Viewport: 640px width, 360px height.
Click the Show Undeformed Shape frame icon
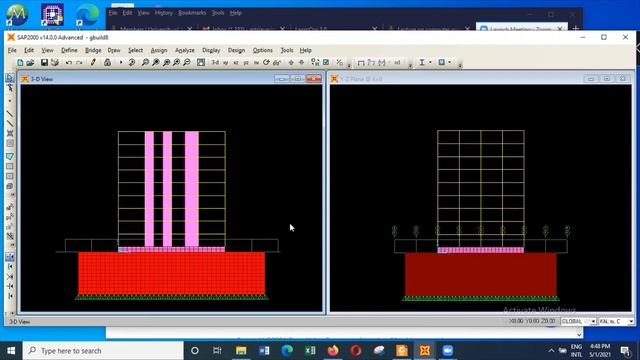(361, 62)
